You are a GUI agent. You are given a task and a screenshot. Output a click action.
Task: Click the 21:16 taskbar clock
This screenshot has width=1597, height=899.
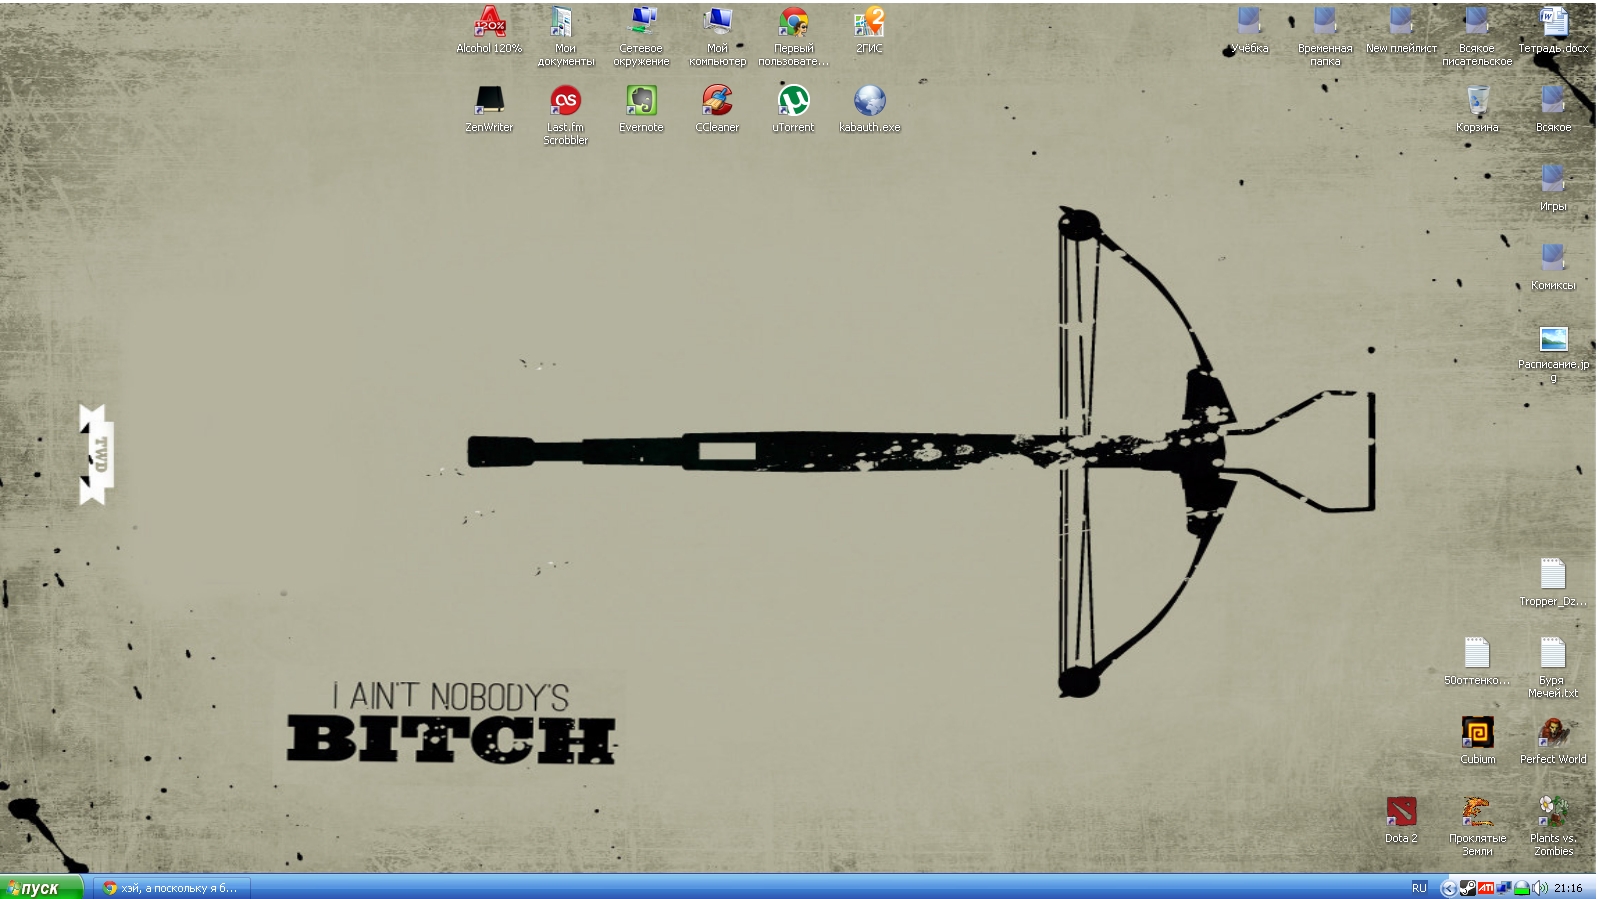tap(1568, 888)
